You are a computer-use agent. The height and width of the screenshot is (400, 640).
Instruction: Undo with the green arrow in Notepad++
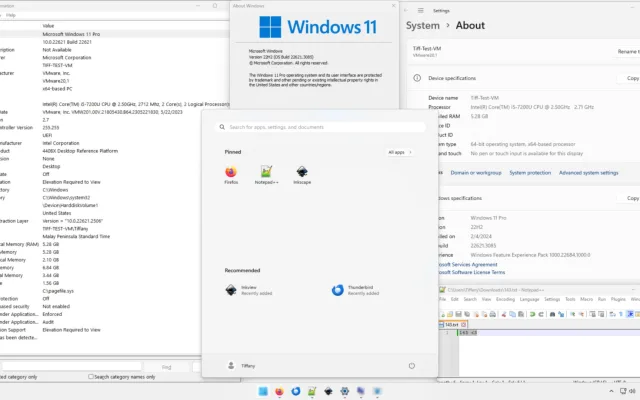[x=532, y=314]
